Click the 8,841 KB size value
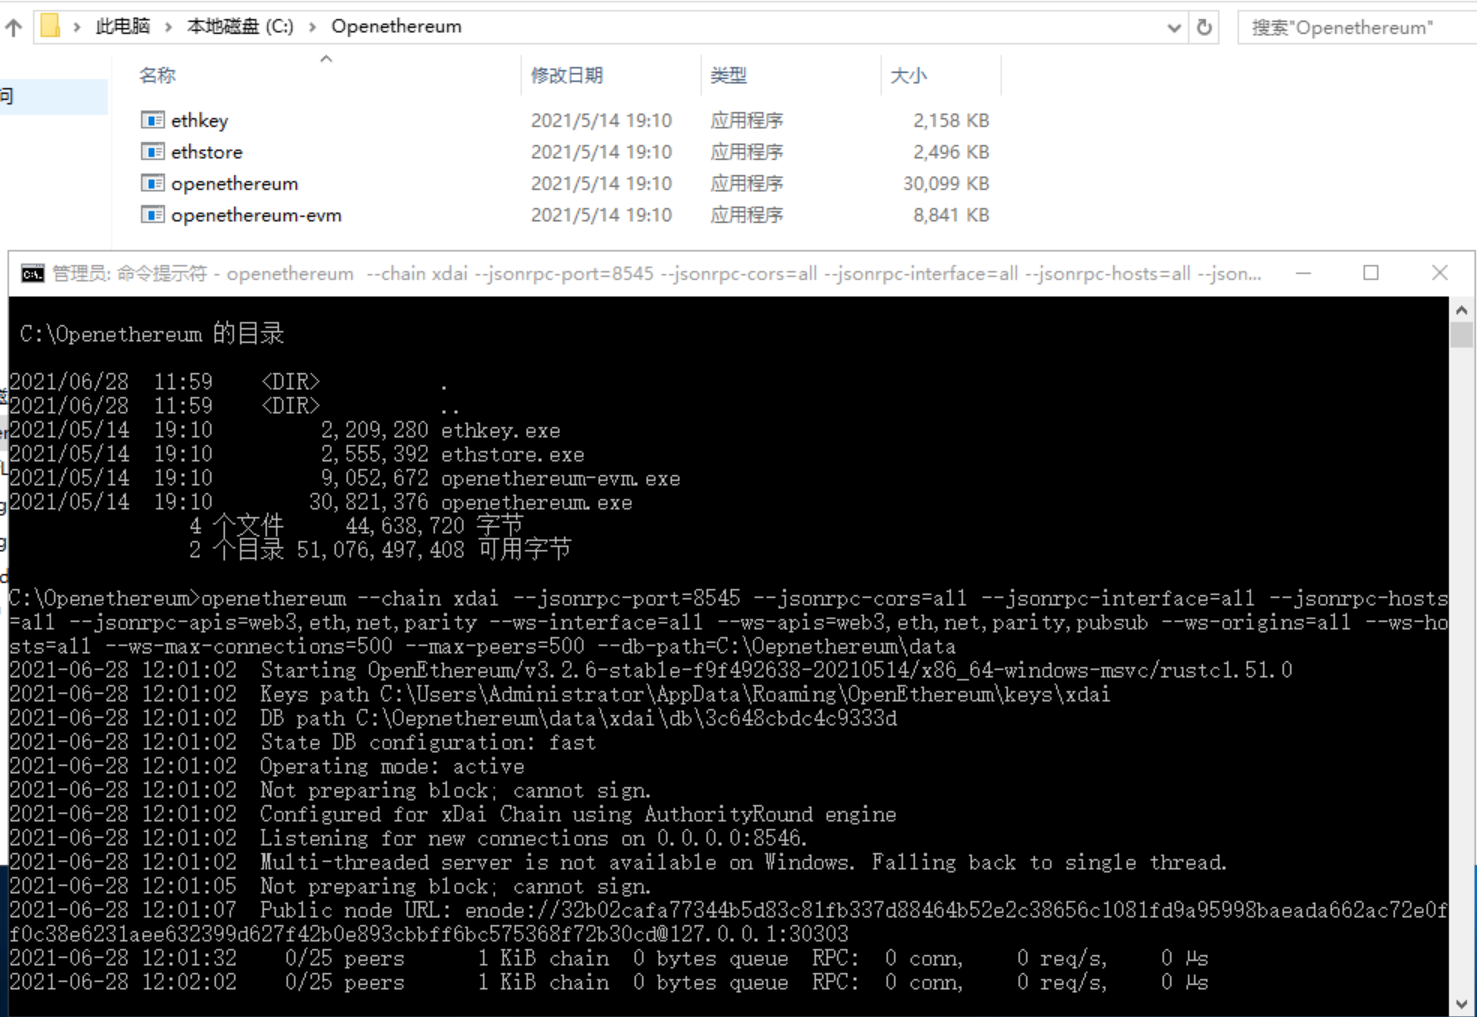The height and width of the screenshot is (1017, 1477). tap(950, 215)
